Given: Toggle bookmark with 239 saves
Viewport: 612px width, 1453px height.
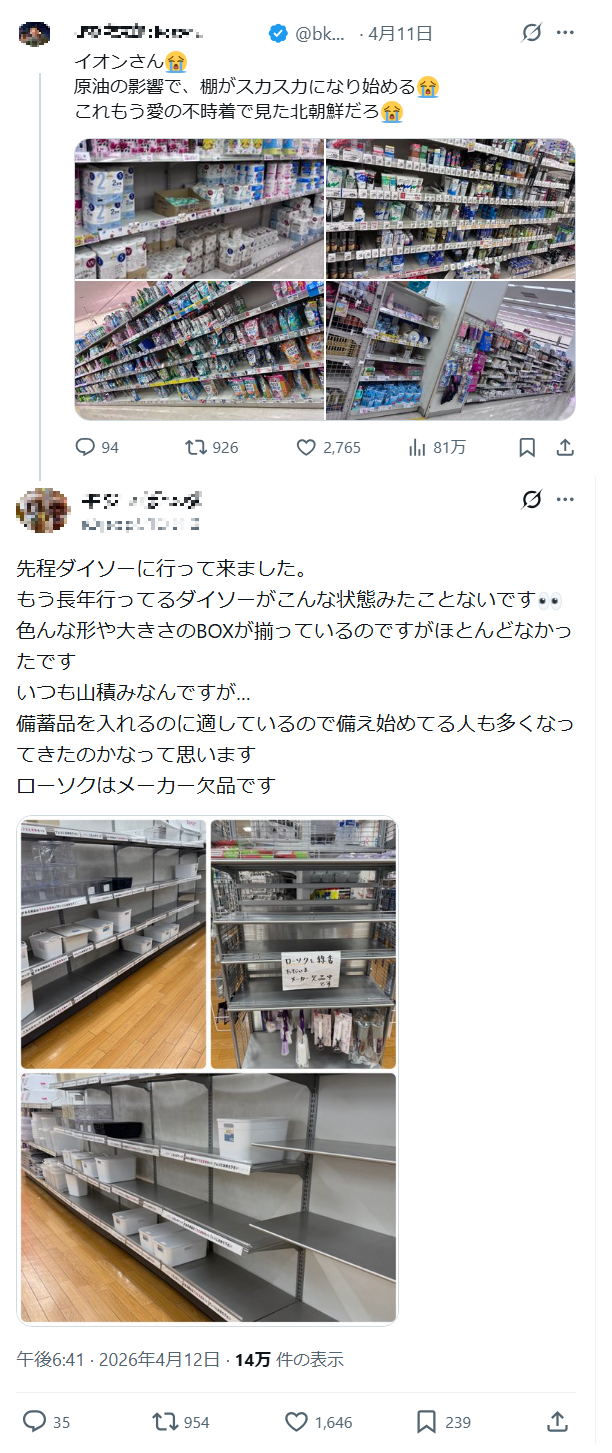Looking at the screenshot, I should (x=427, y=1421).
